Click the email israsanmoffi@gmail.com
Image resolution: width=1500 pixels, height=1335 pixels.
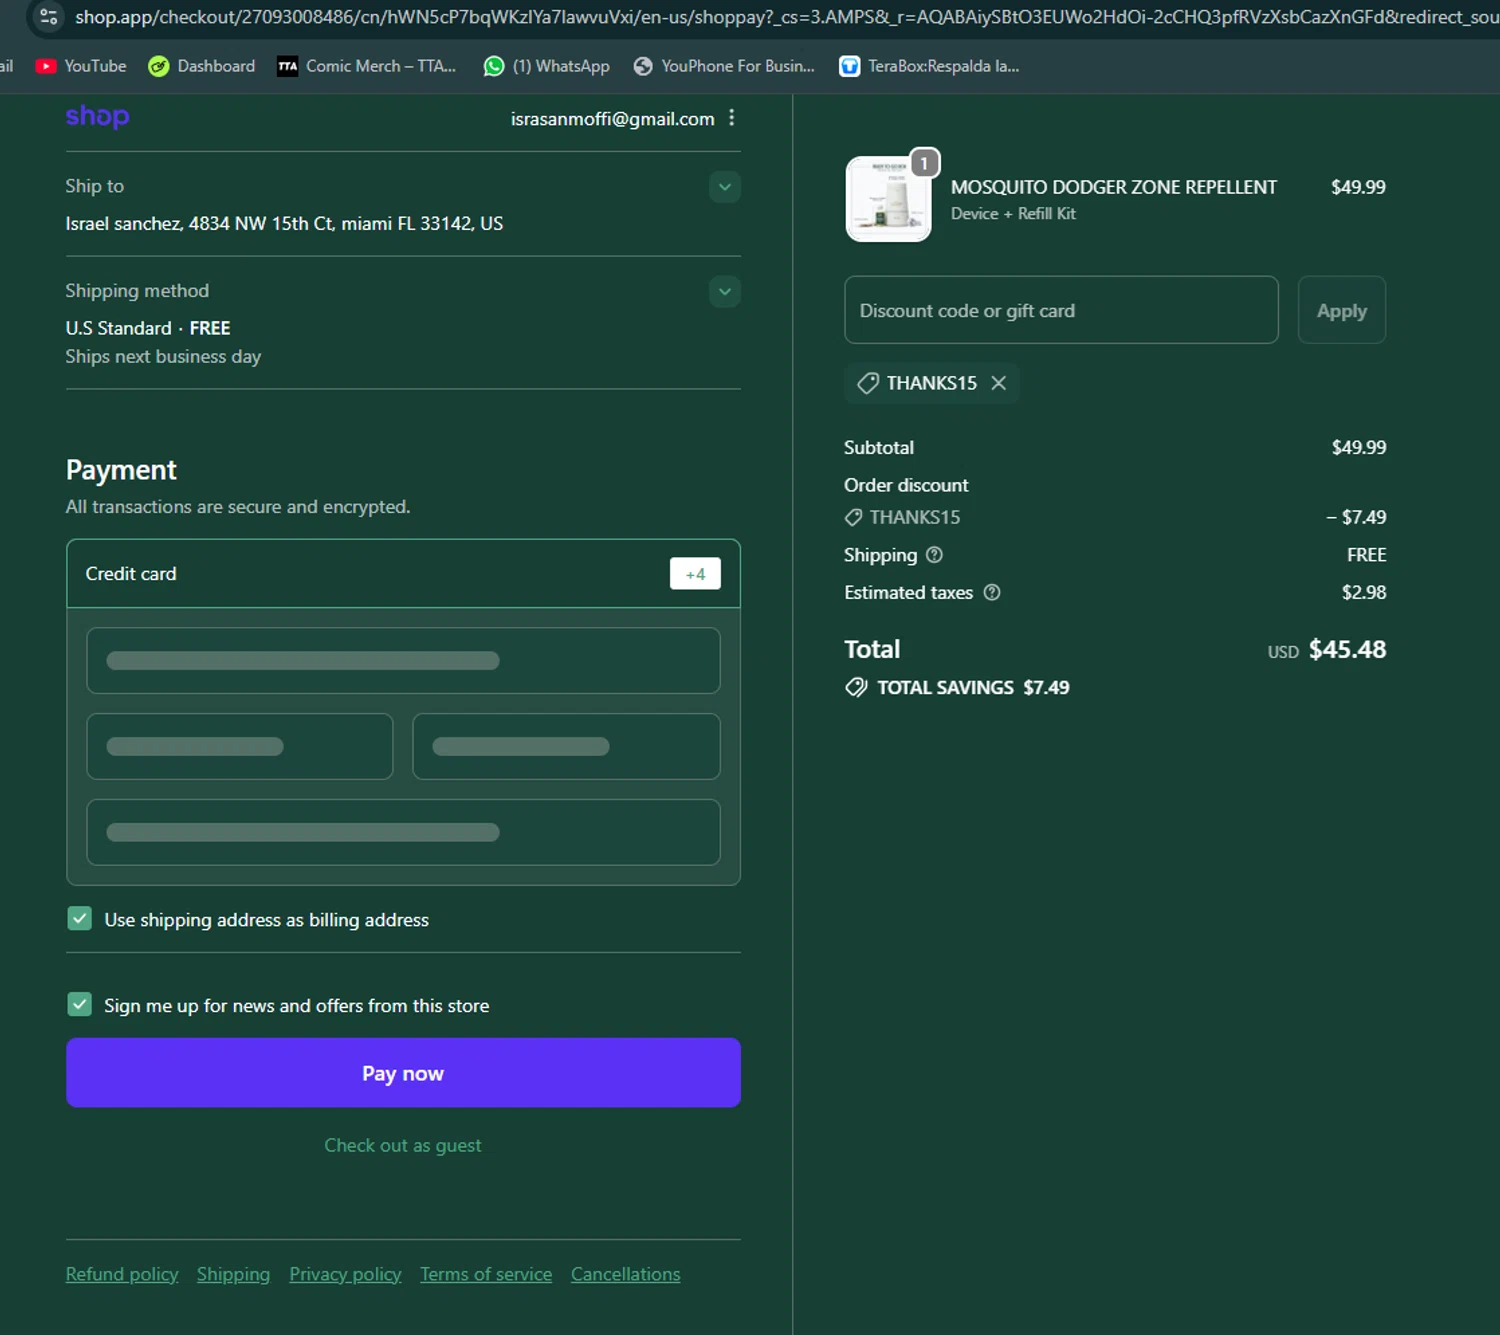tap(613, 119)
